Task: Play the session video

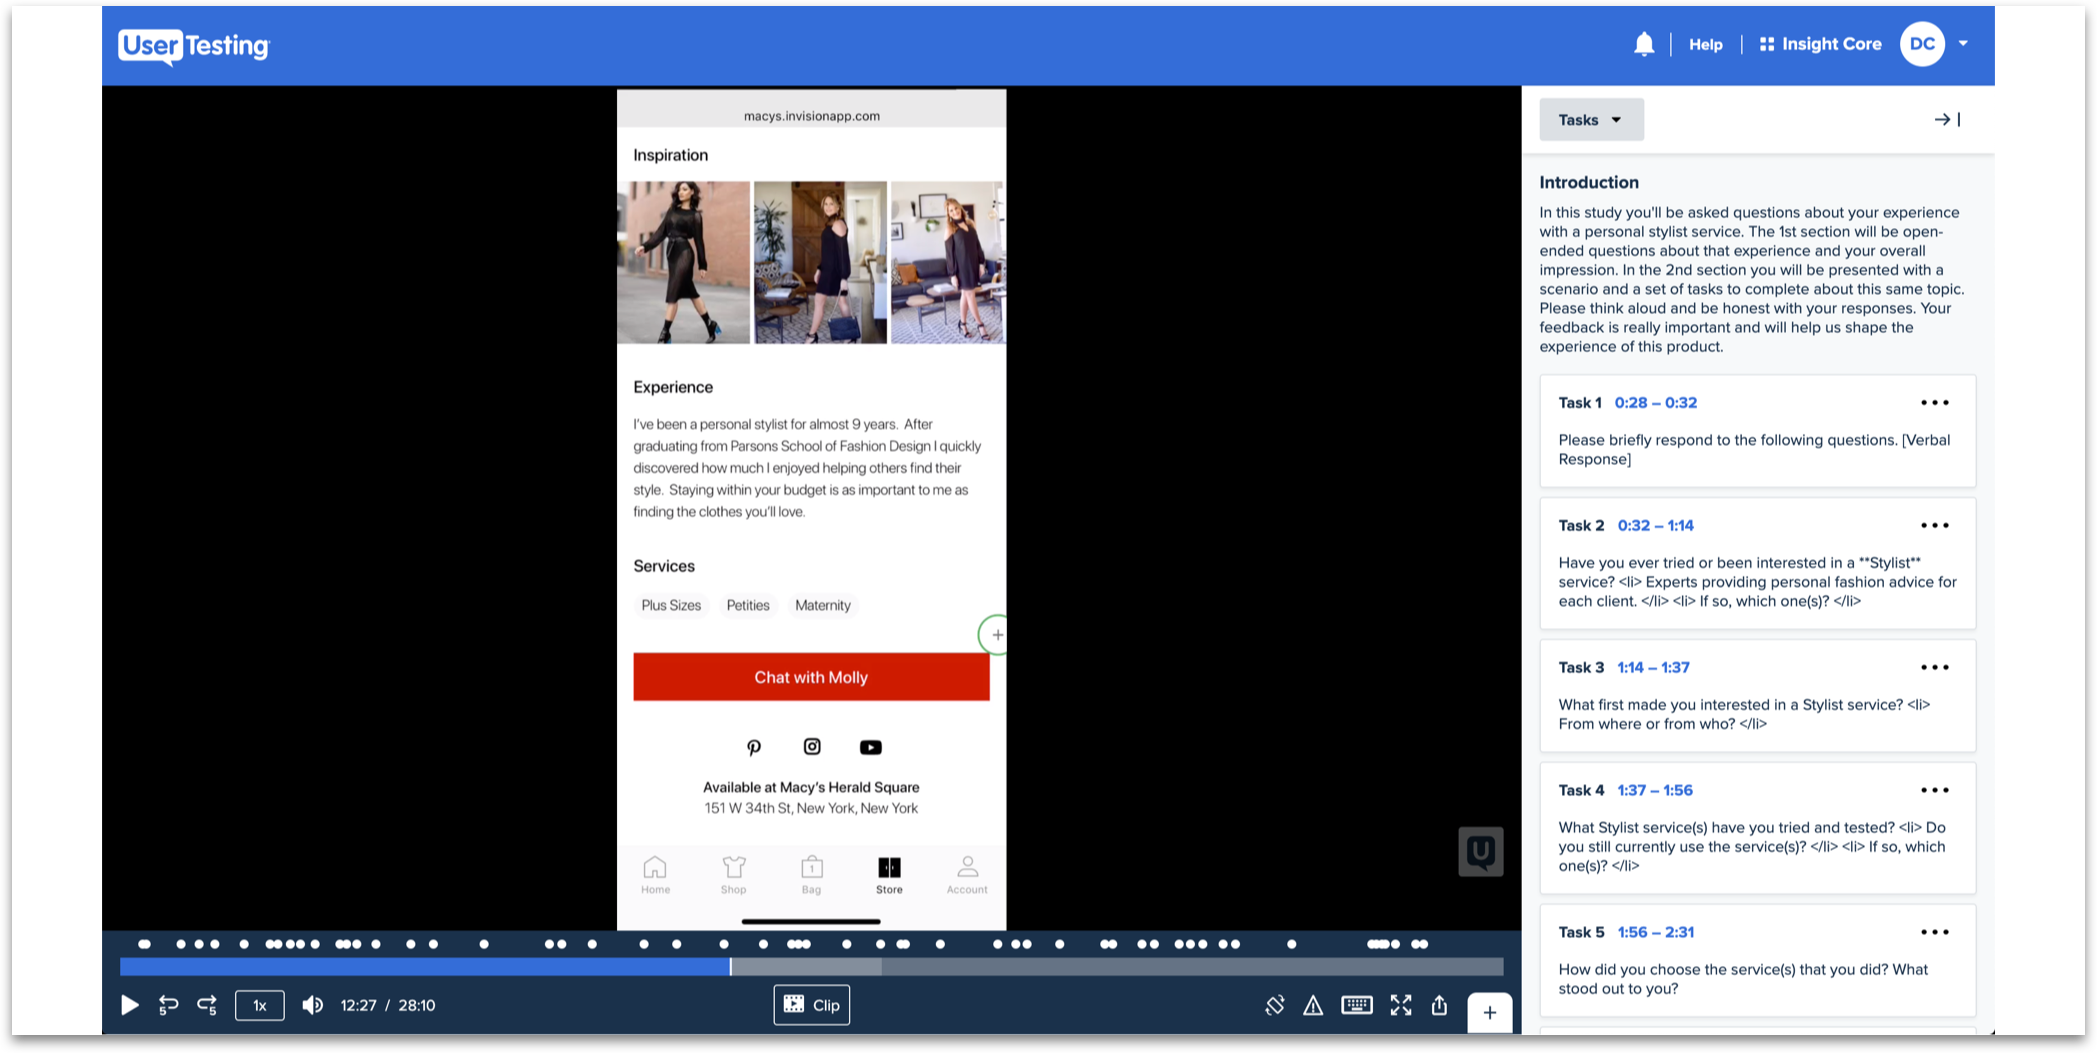Action: point(130,1005)
